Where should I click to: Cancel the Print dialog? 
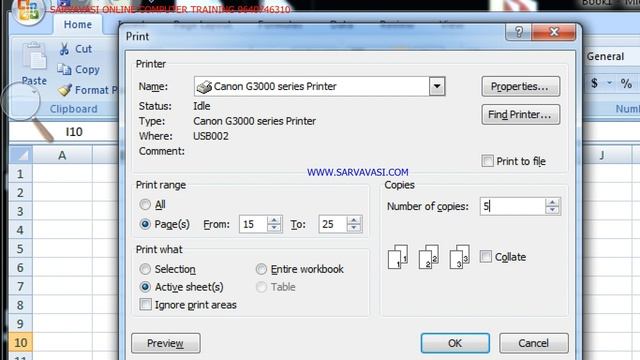tap(533, 343)
